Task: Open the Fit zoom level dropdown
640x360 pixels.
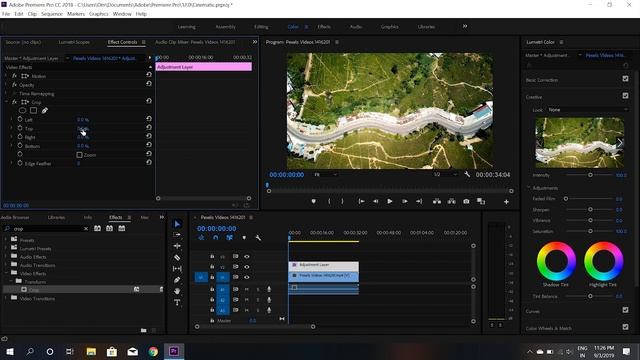Action: tap(325, 174)
